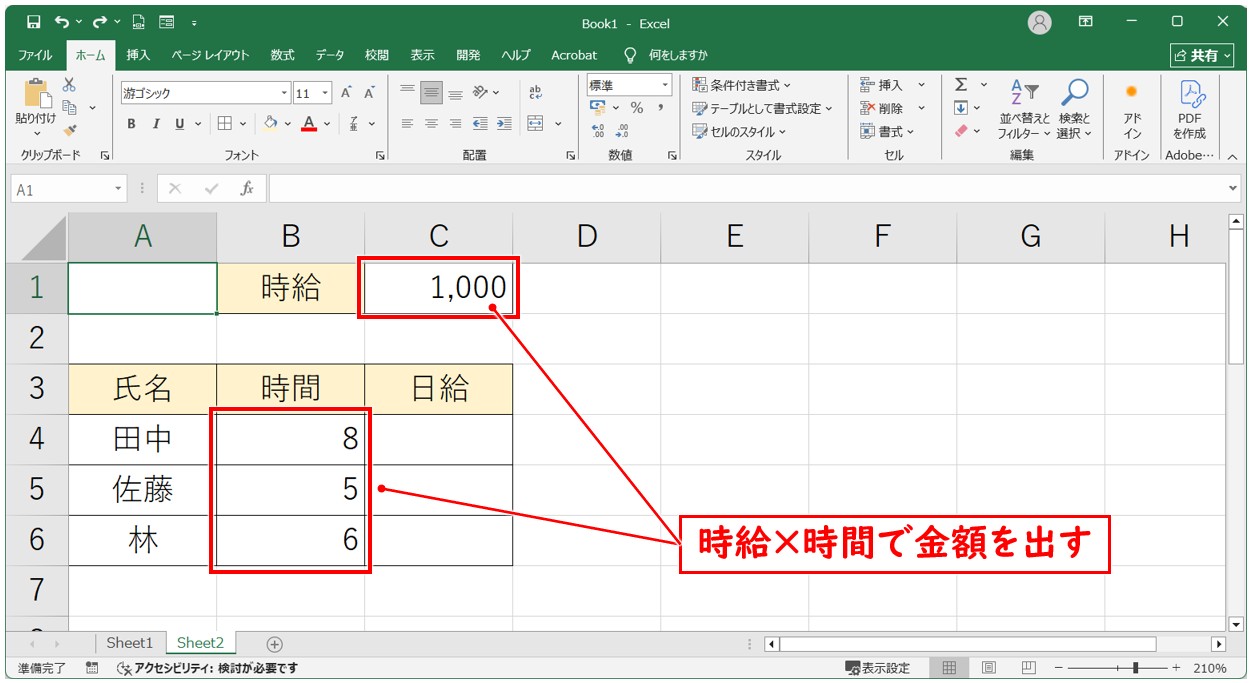Screen dimensions: 1251x683
Task: Click the zoom slider handle
Action: tap(1135, 668)
